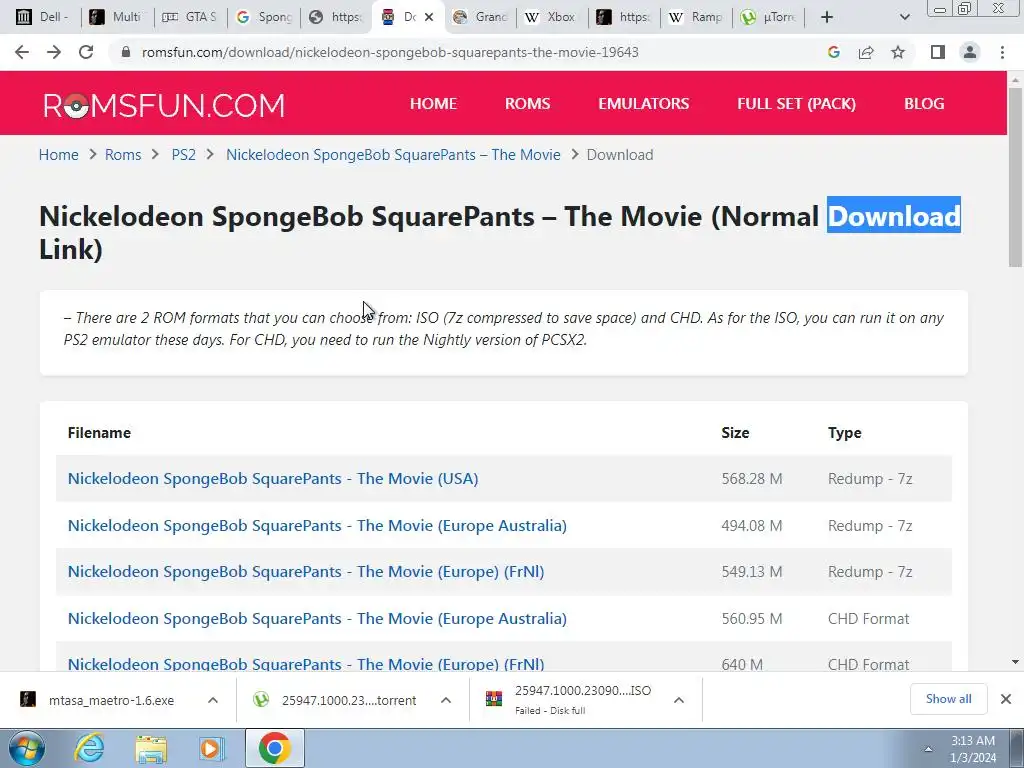The height and width of the screenshot is (768, 1024).
Task: Switch to the Multi tab
Action: tap(118, 17)
